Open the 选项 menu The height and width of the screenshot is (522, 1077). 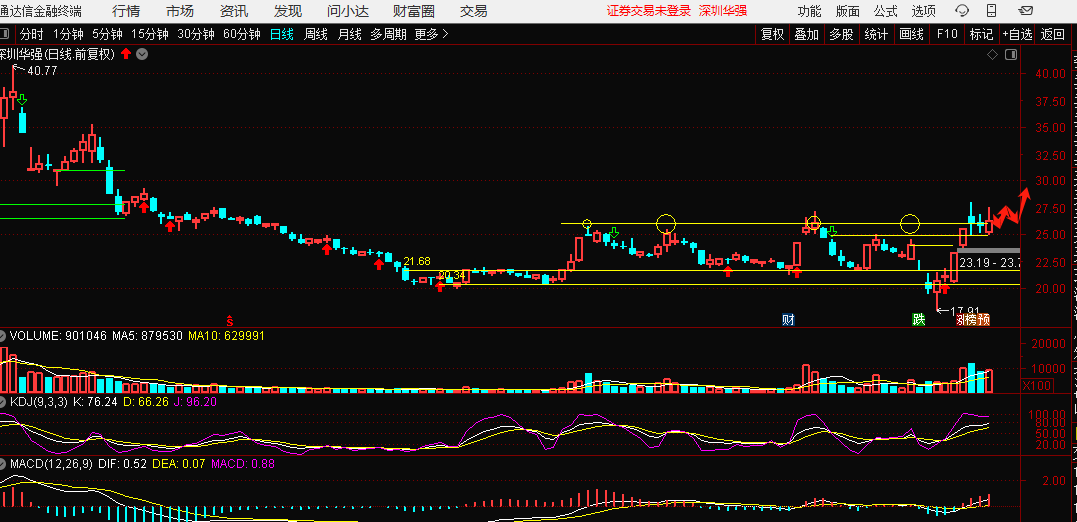(x=924, y=11)
